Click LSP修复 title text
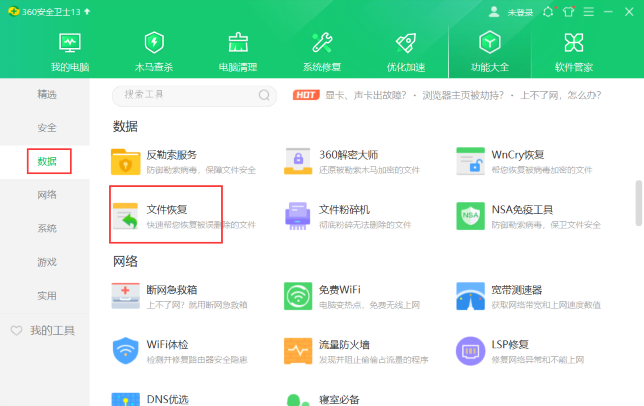This screenshot has height=406, width=644. 510,344
